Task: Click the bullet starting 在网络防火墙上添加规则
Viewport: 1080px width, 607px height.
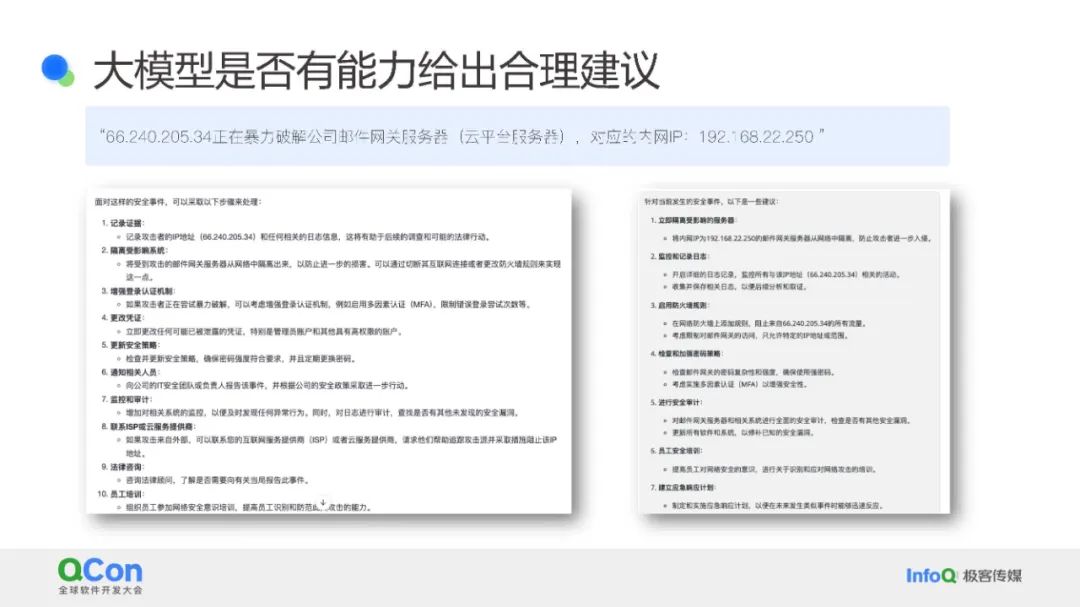Action: [769, 323]
